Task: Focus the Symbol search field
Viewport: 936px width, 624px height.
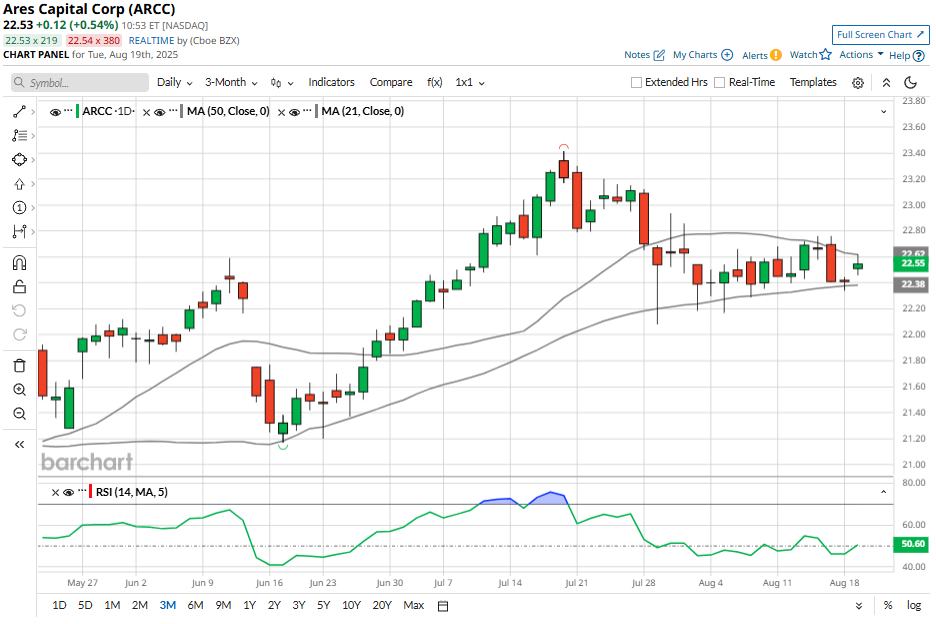Action: click(x=80, y=82)
